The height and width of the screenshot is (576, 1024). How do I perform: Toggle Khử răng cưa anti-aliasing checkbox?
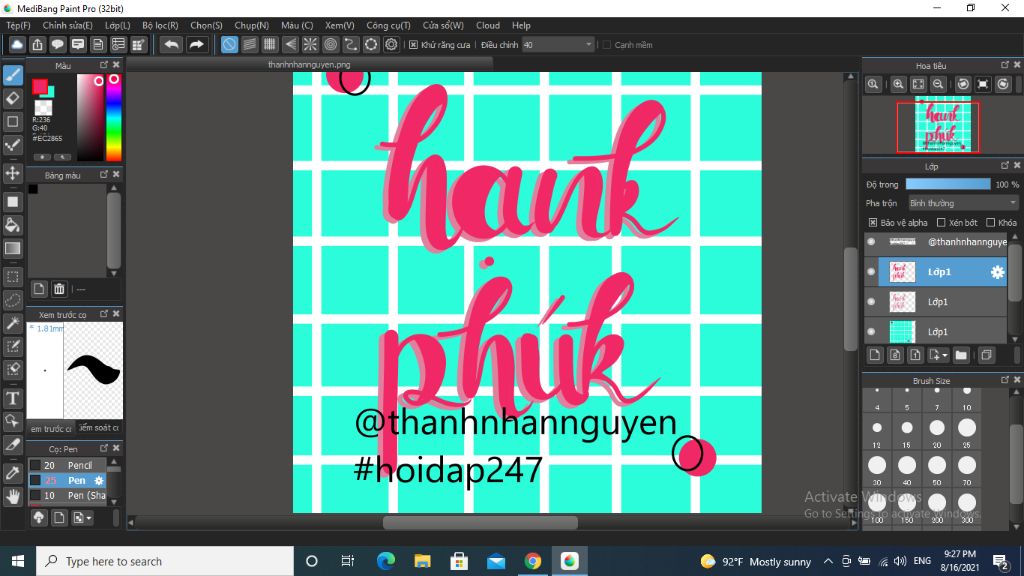coord(413,45)
